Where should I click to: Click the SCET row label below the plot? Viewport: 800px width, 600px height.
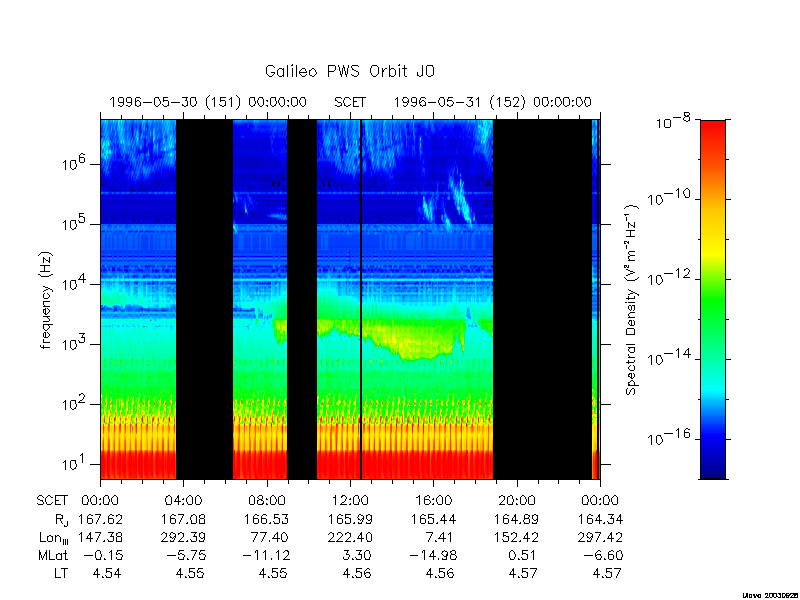[52, 501]
